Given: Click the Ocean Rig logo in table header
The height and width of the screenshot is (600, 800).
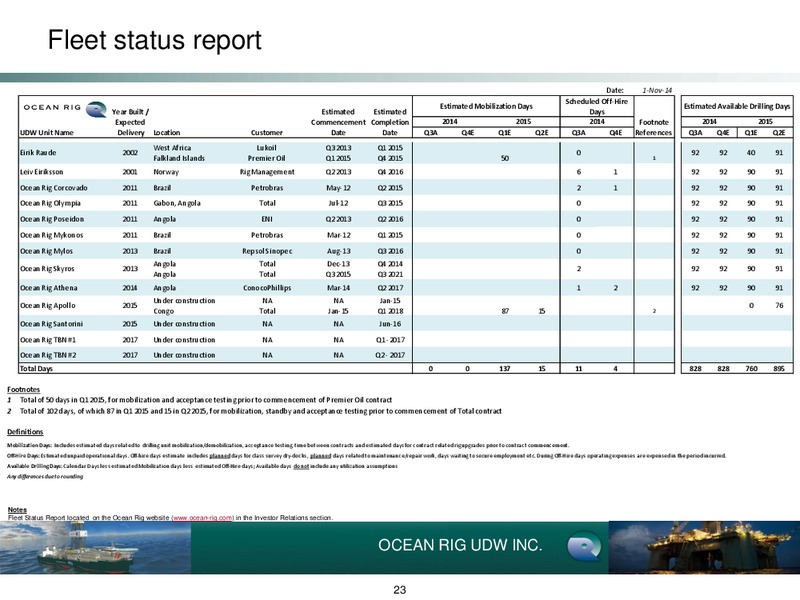Looking at the screenshot, I should pos(64,109).
